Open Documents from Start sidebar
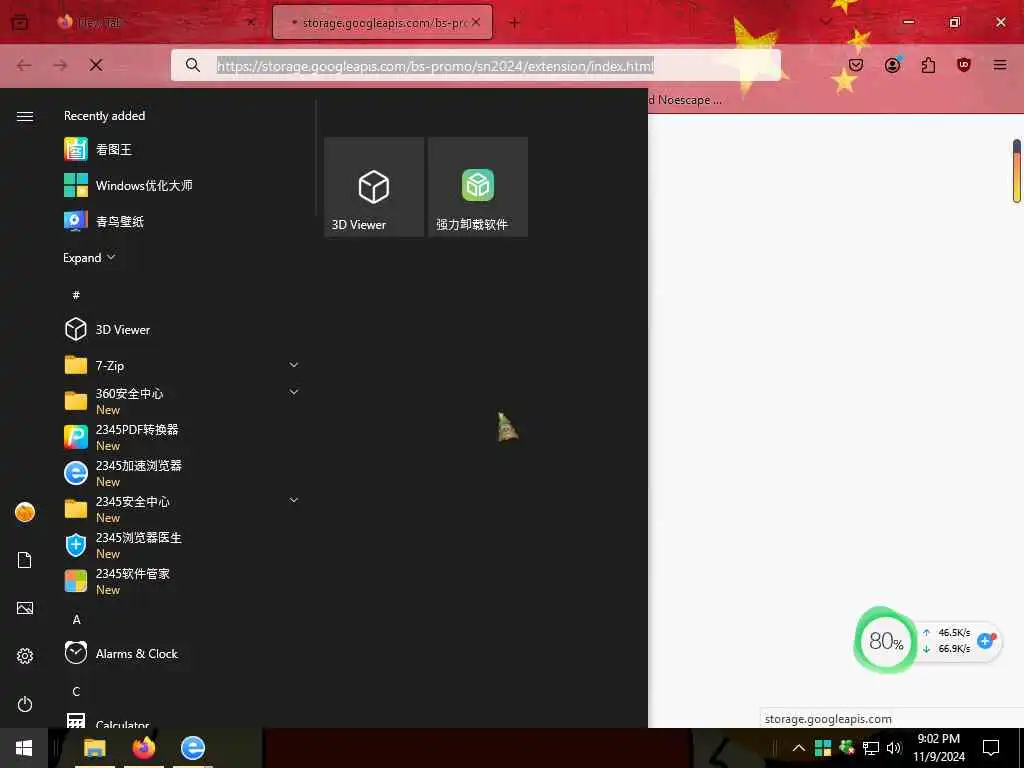 [x=25, y=560]
